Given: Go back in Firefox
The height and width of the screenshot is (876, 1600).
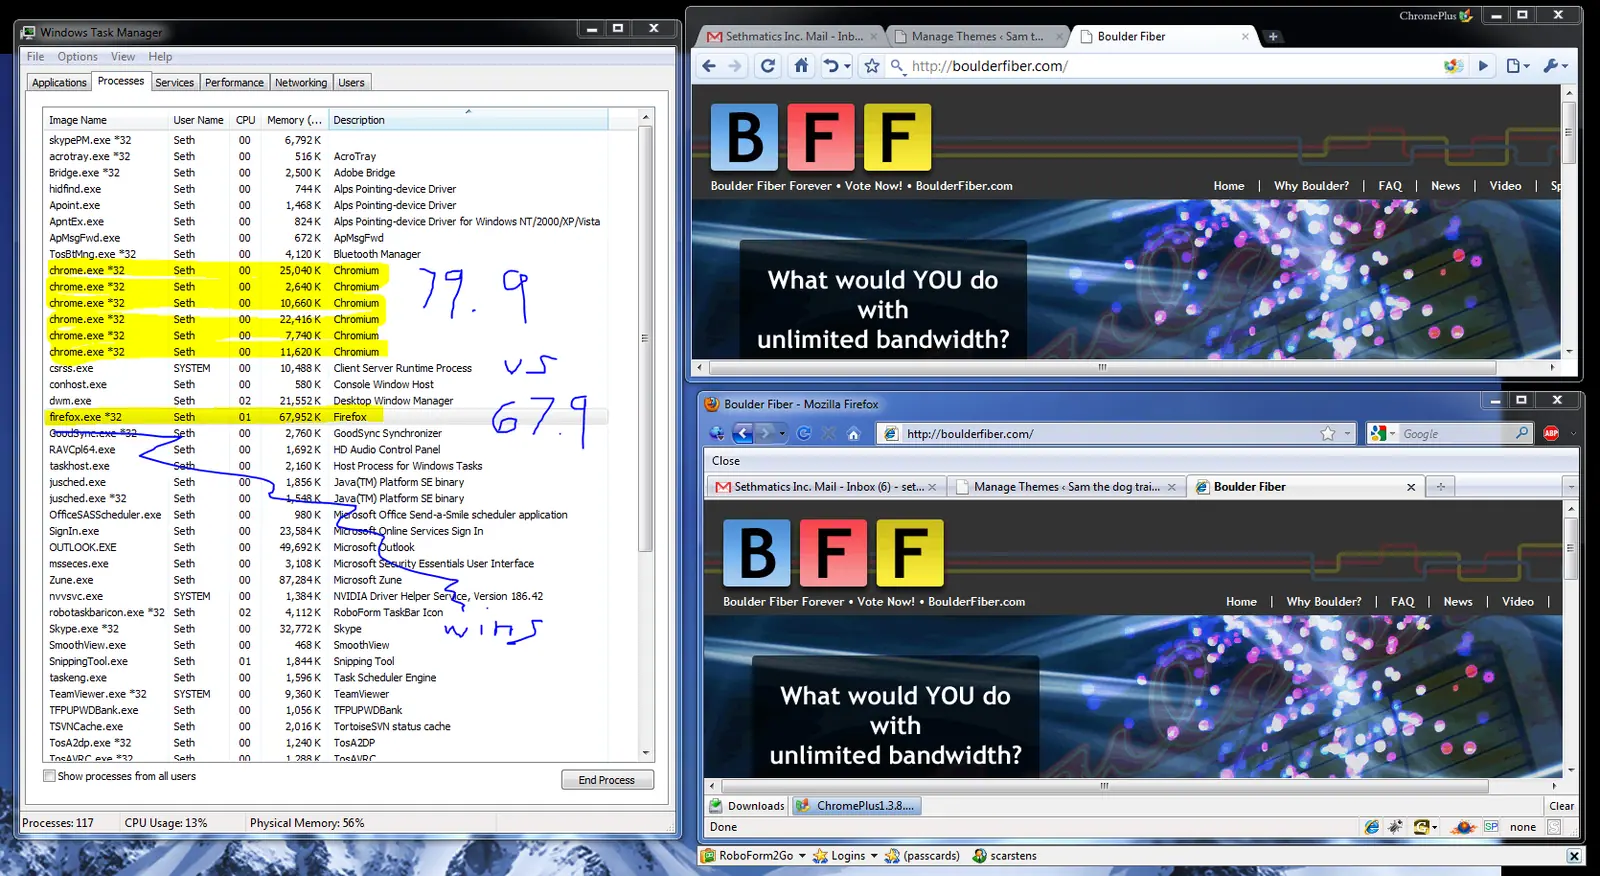Looking at the screenshot, I should (742, 433).
